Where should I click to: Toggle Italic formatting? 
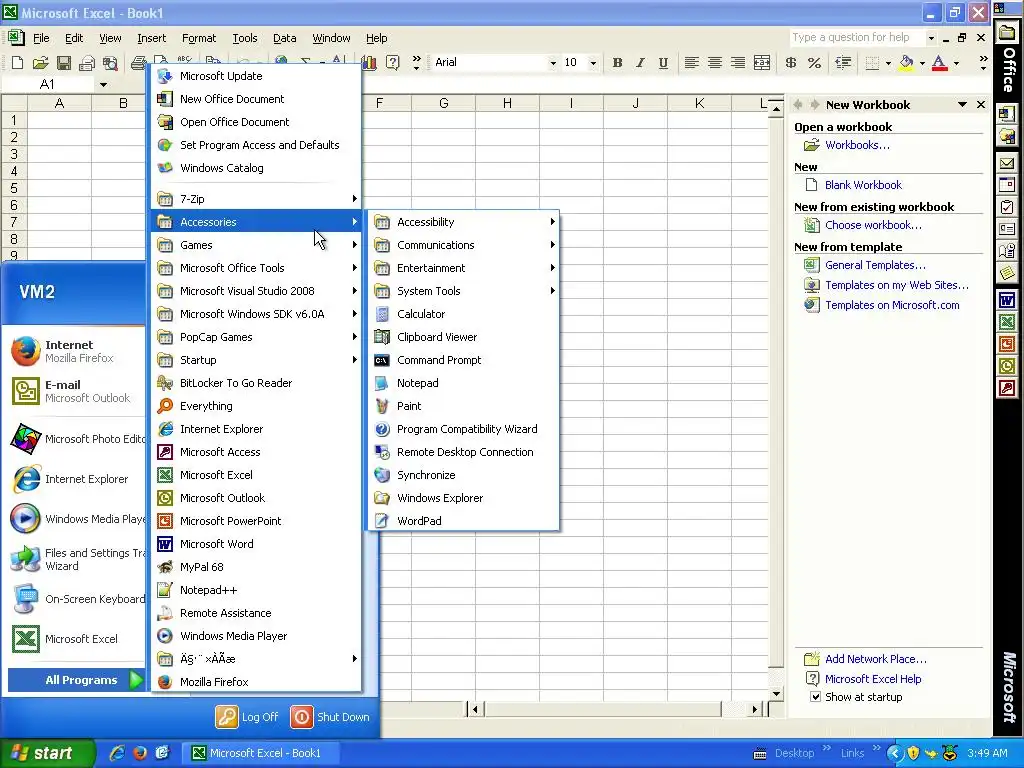[640, 63]
